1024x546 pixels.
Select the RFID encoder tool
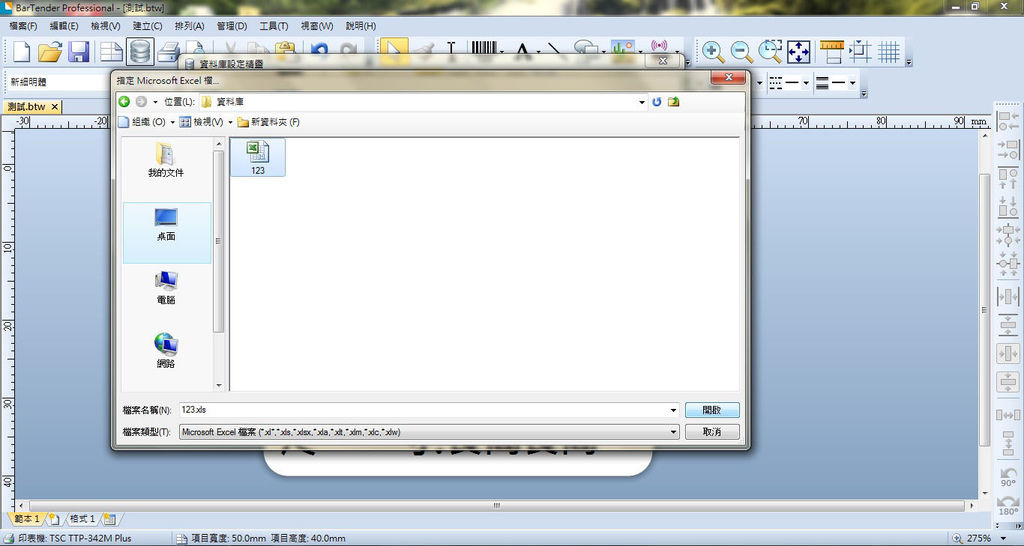660,47
